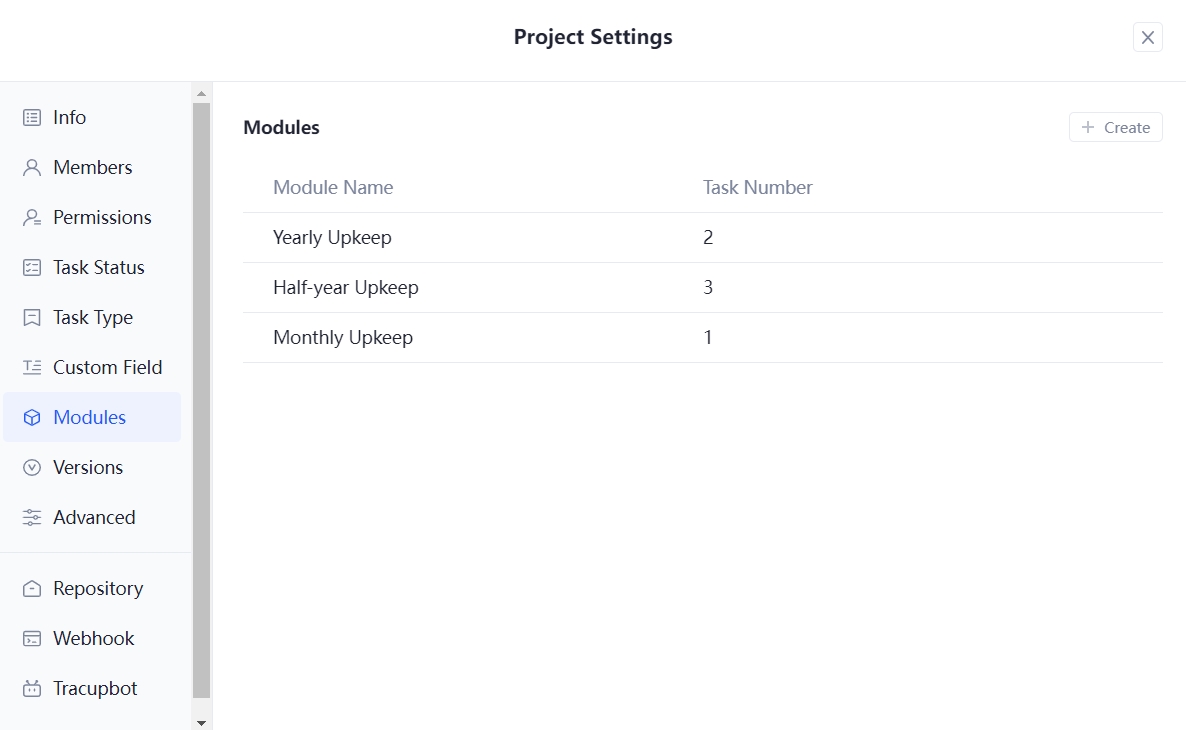Click the Modules cube icon
1186x730 pixels.
pyautogui.click(x=31, y=417)
